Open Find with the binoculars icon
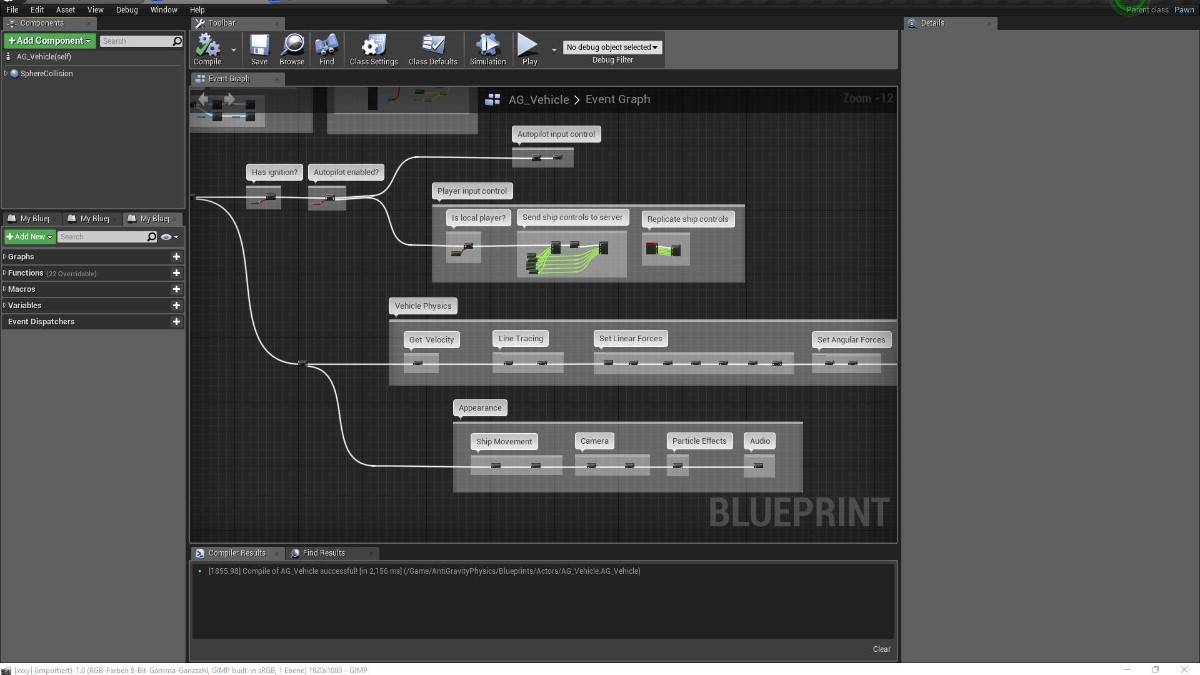Viewport: 1200px width, 675px height. click(x=326, y=48)
